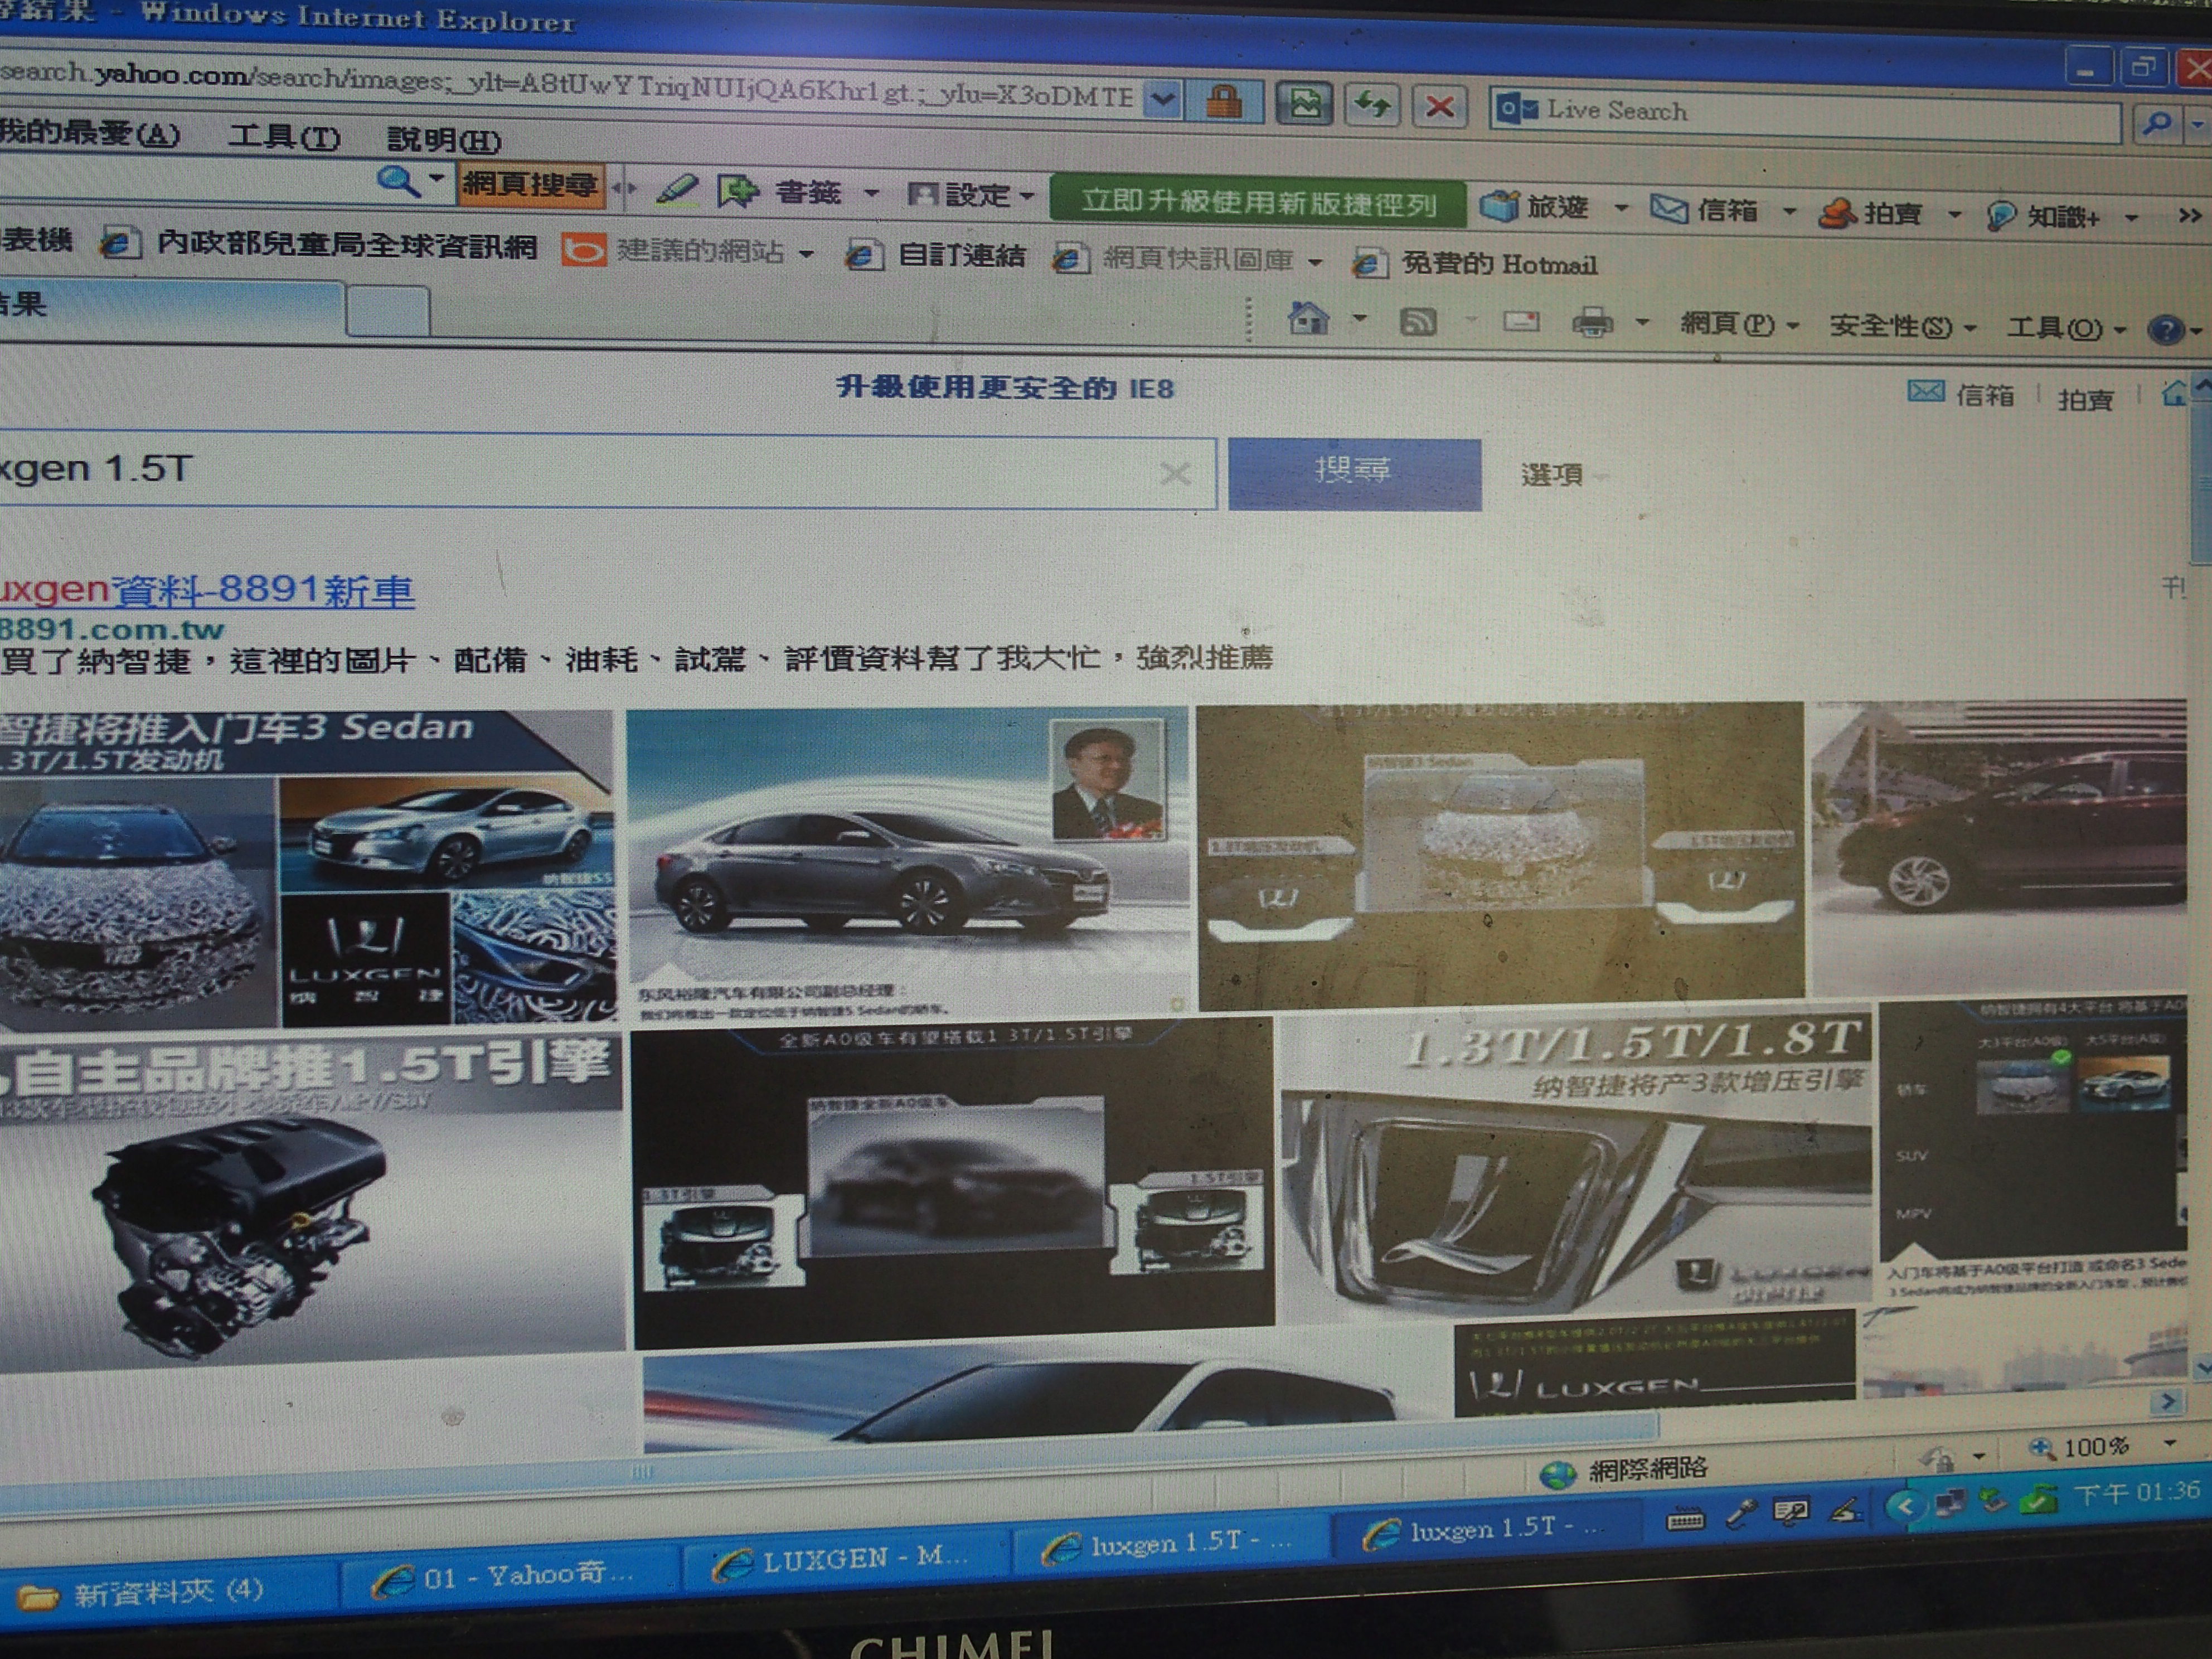This screenshot has height=1659, width=2212.
Task: Click the blue help question mark icon
Action: click(x=2165, y=329)
